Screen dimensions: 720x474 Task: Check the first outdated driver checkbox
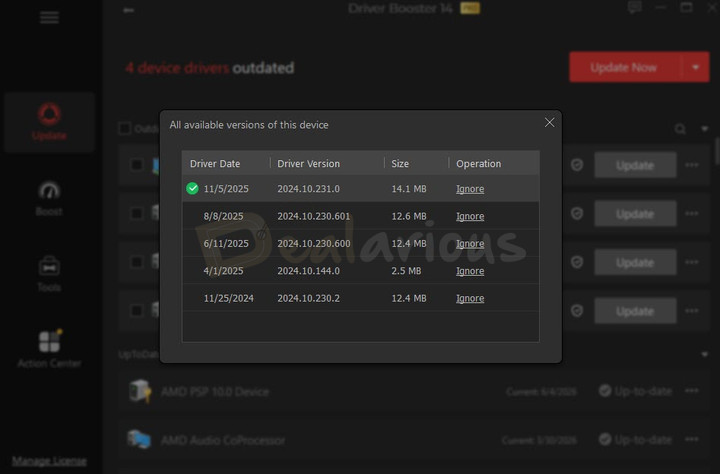coord(136,164)
